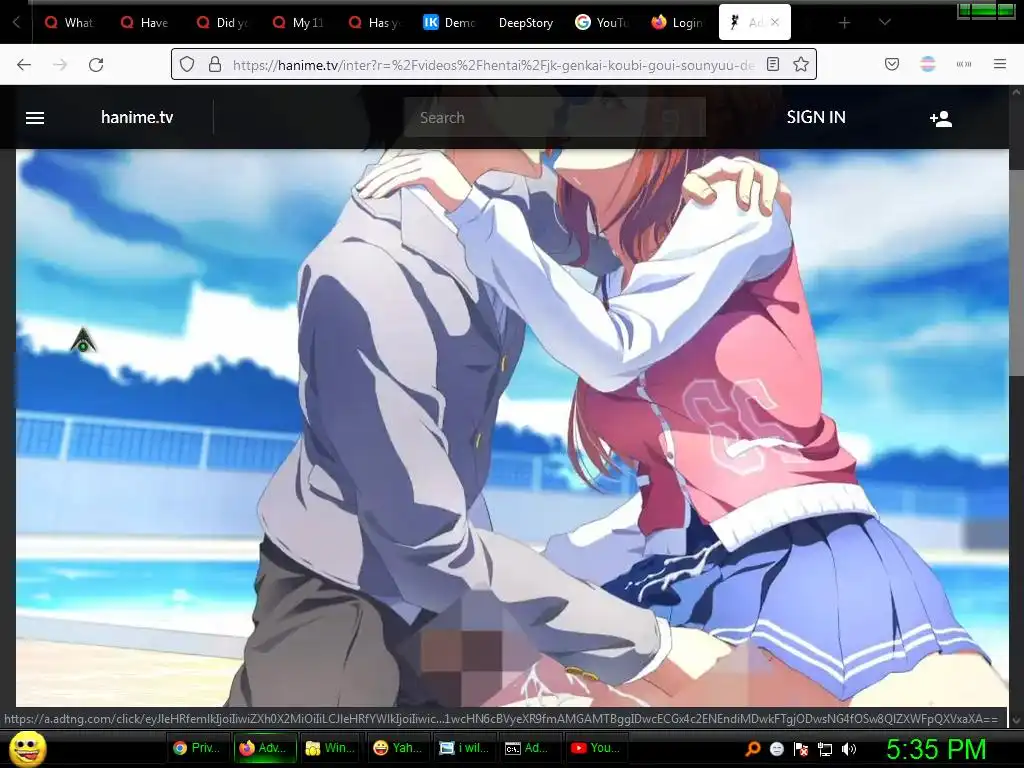This screenshot has height=768, width=1024.
Task: Open the striped profile avatar icon
Action: (927, 64)
